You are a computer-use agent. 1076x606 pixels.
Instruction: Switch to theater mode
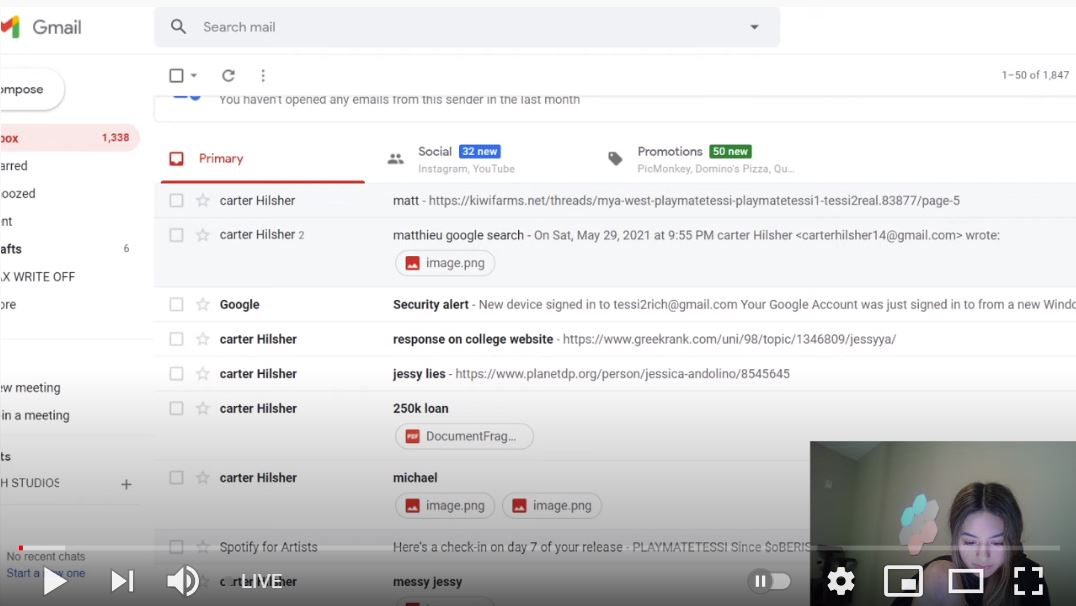coord(966,581)
